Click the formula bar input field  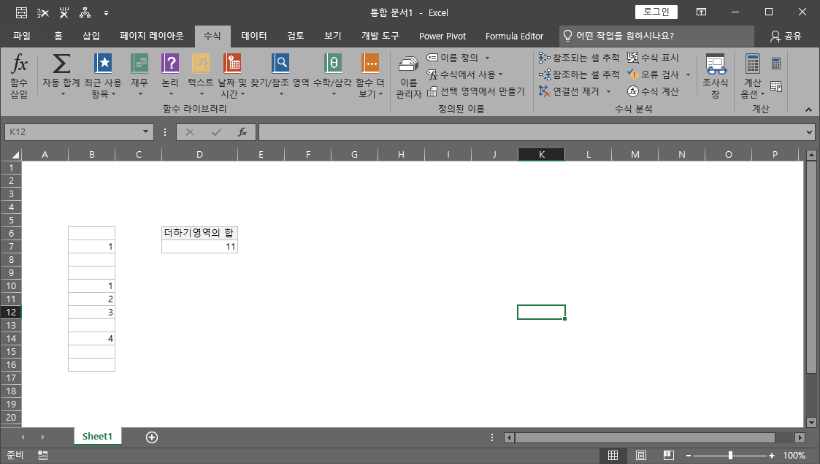(531, 132)
